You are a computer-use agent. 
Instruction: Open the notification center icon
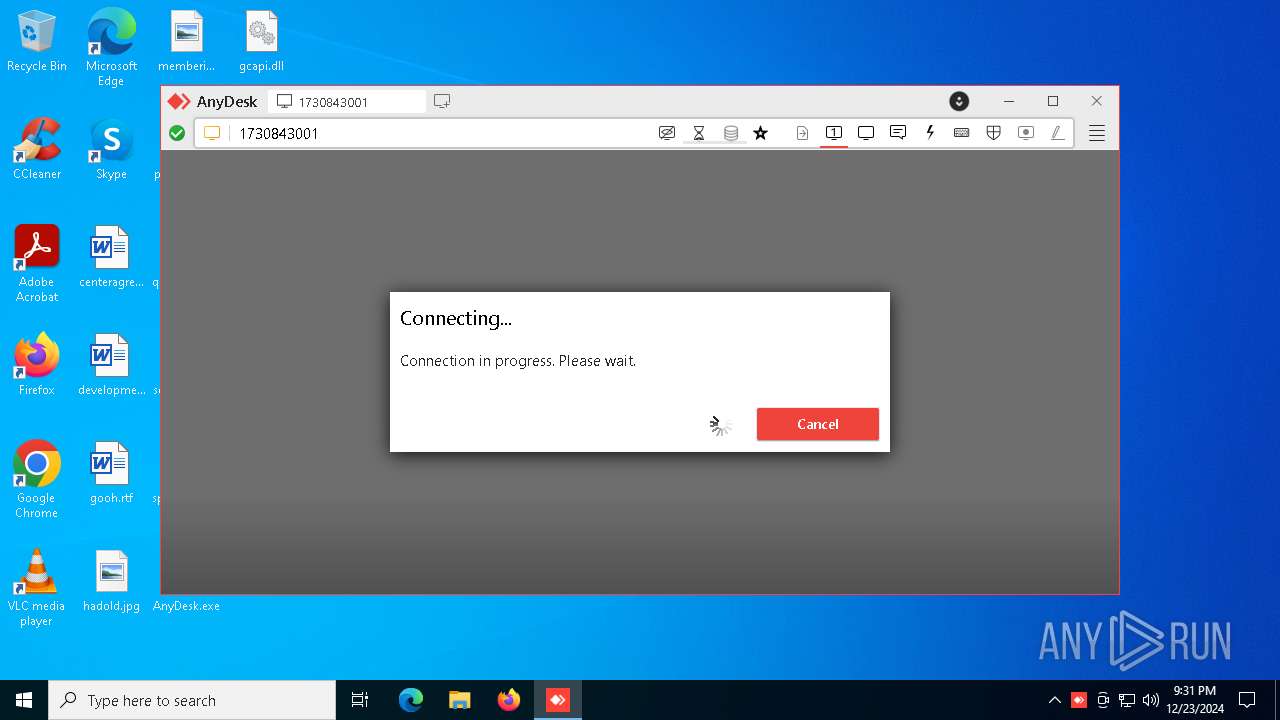(1247, 700)
